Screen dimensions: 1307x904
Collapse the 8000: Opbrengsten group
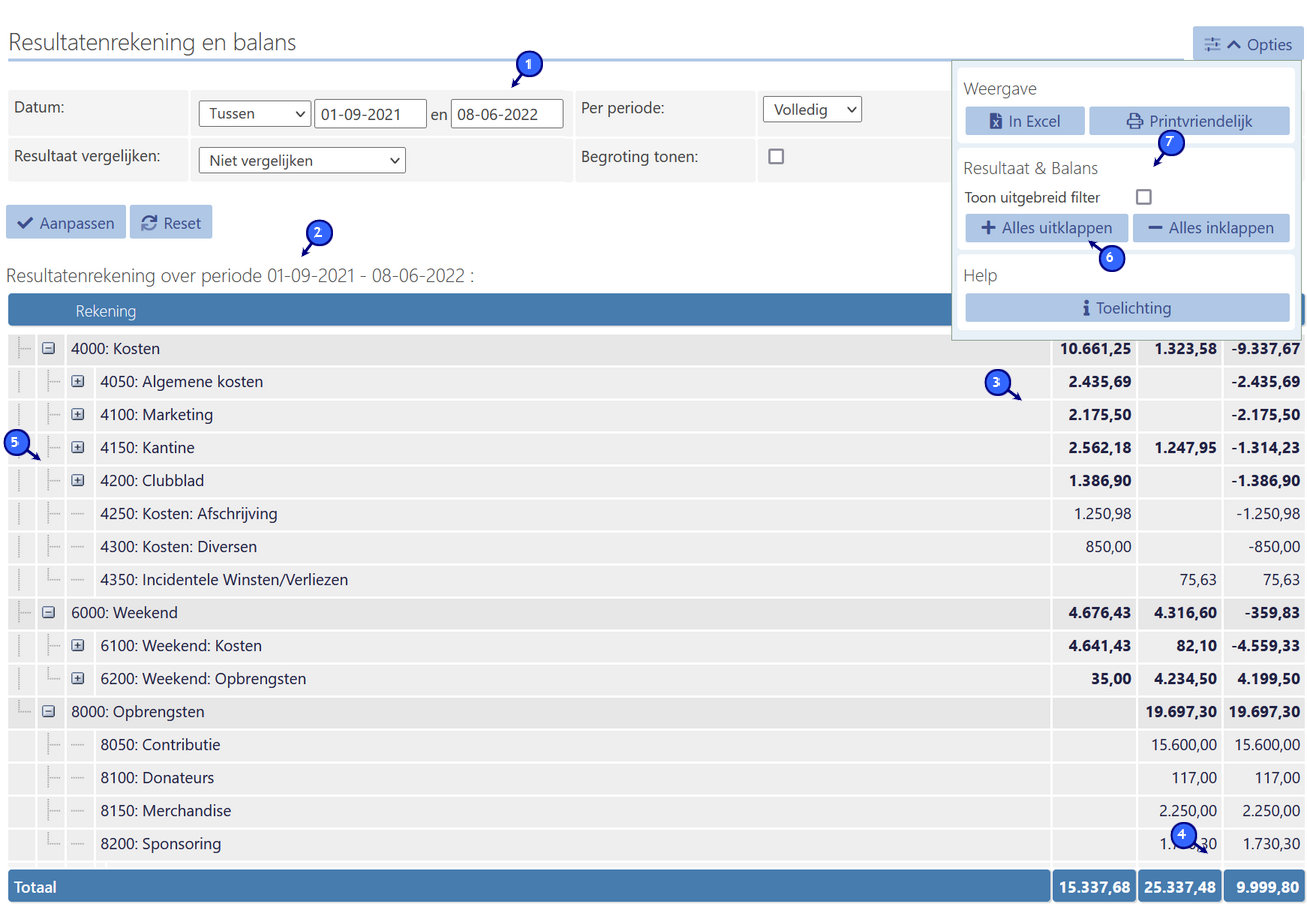coord(48,712)
